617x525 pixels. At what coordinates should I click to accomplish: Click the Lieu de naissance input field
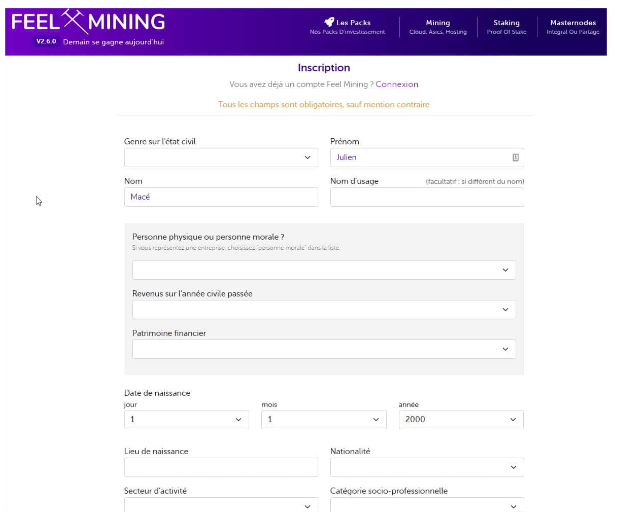[x=221, y=467]
